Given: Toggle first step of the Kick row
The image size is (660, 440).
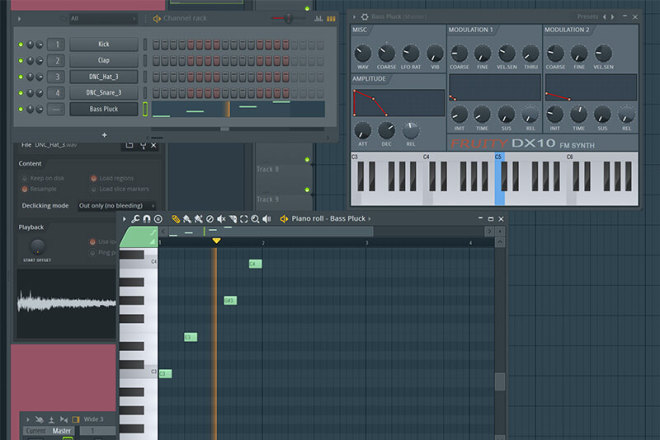Looking at the screenshot, I should 156,45.
